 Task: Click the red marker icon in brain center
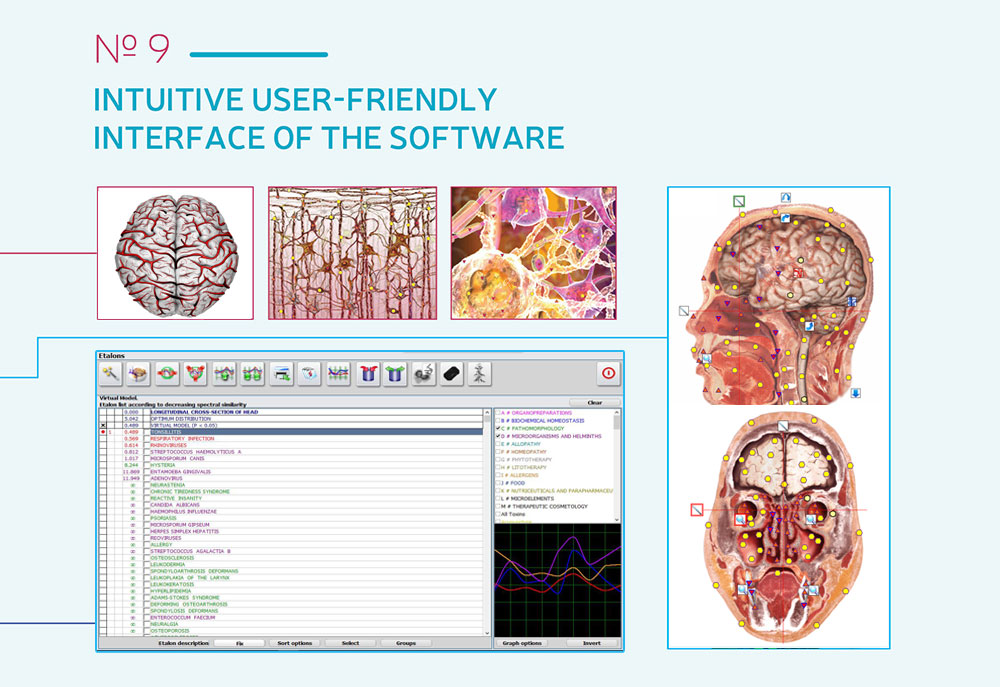[x=798, y=273]
